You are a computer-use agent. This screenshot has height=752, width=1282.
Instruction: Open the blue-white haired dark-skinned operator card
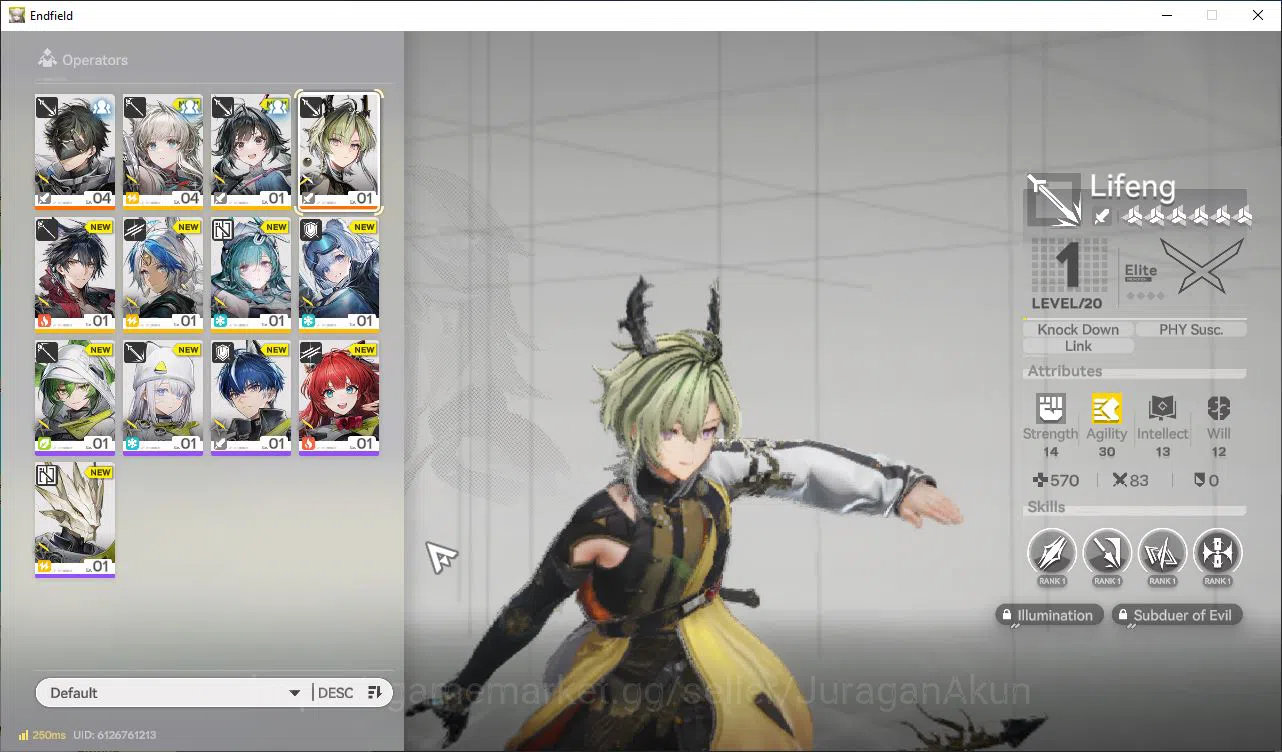point(163,275)
